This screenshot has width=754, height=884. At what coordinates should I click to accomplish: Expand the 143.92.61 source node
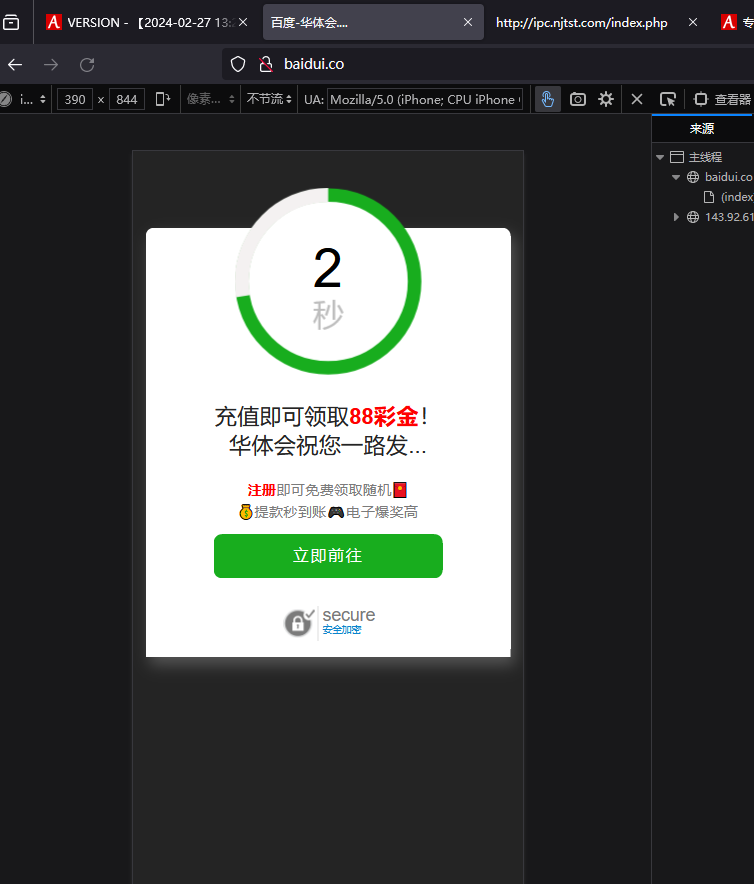[676, 217]
